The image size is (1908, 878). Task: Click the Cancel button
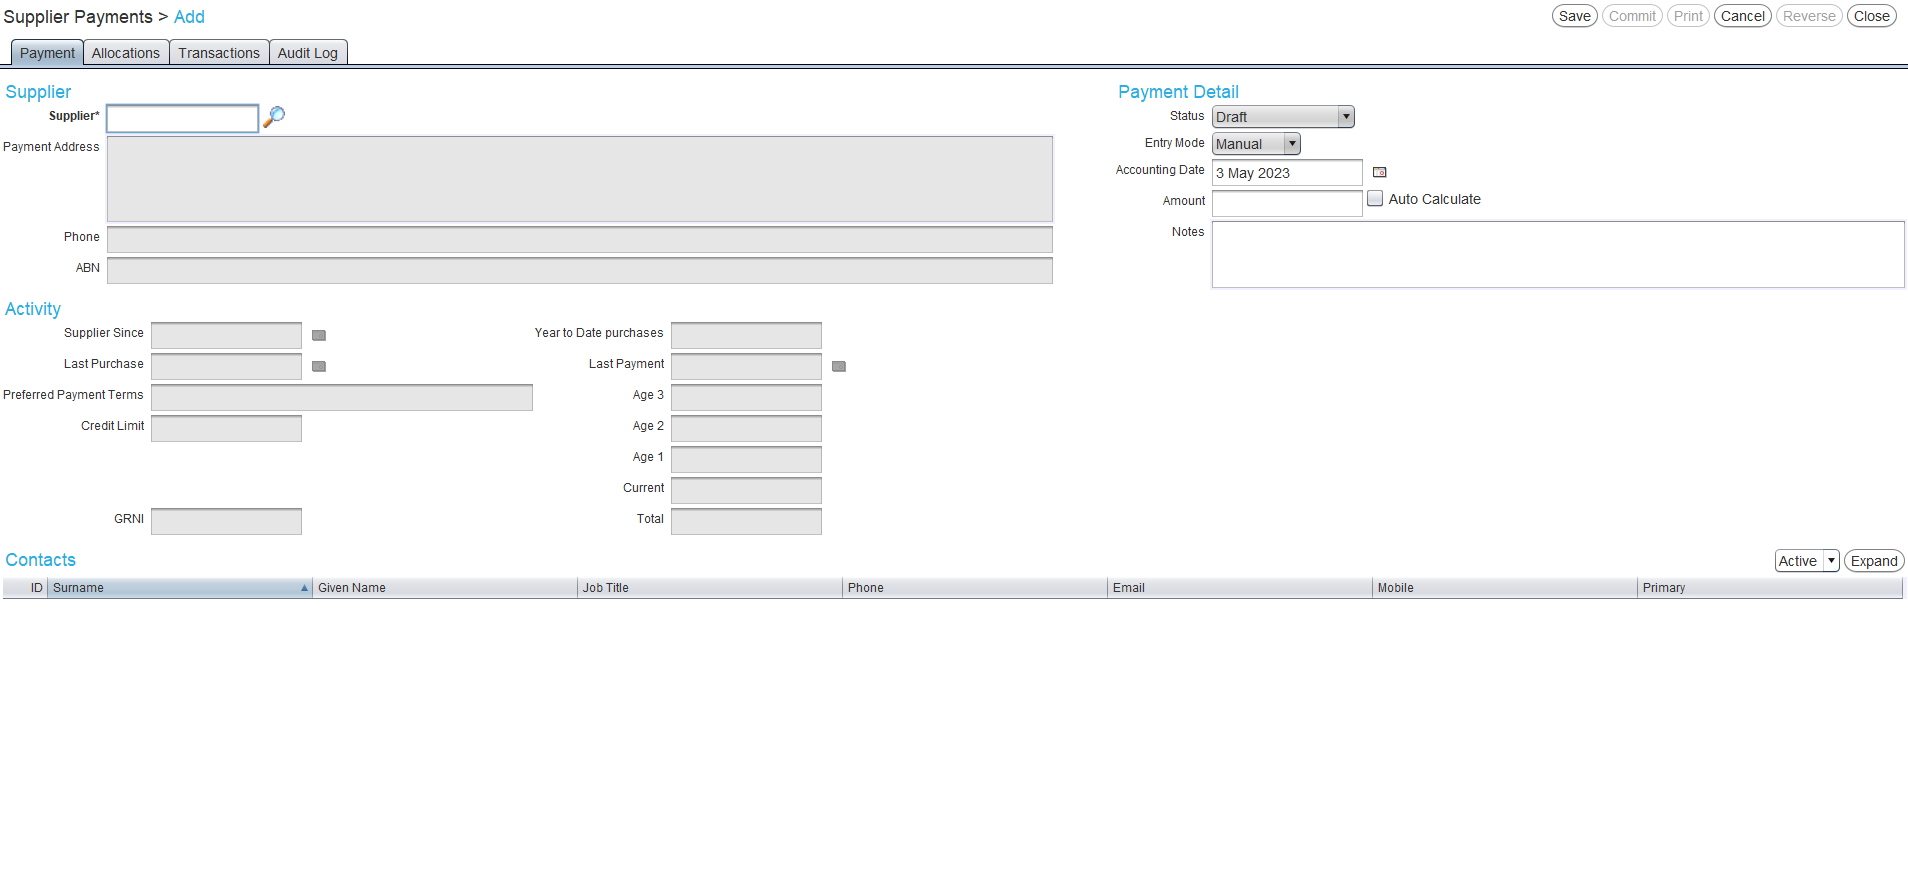1743,16
